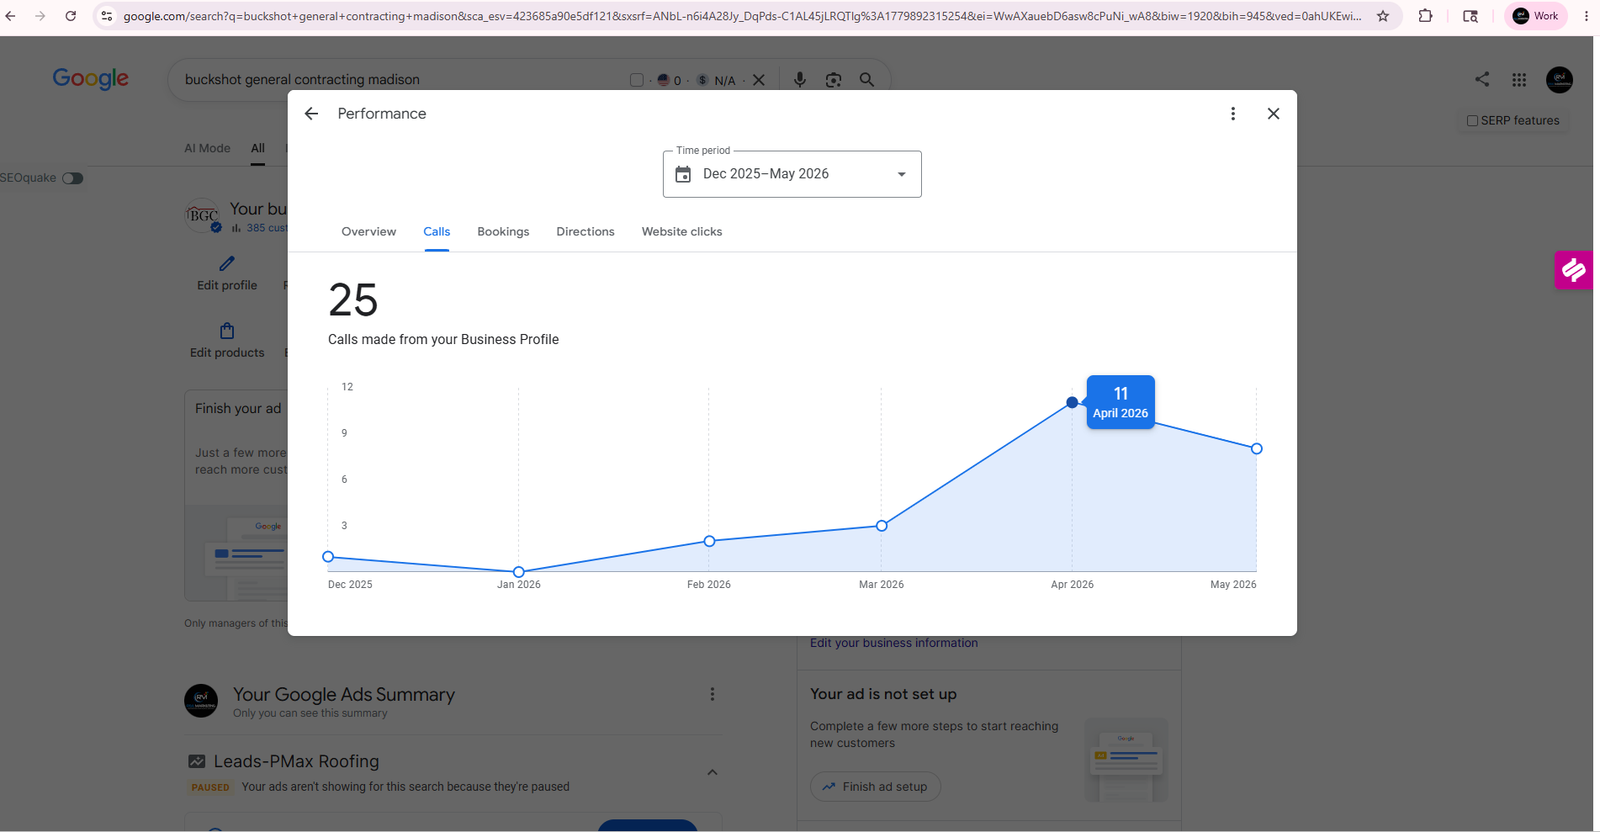Click the Dec 2025 chart point
1600x832 pixels.
(328, 557)
